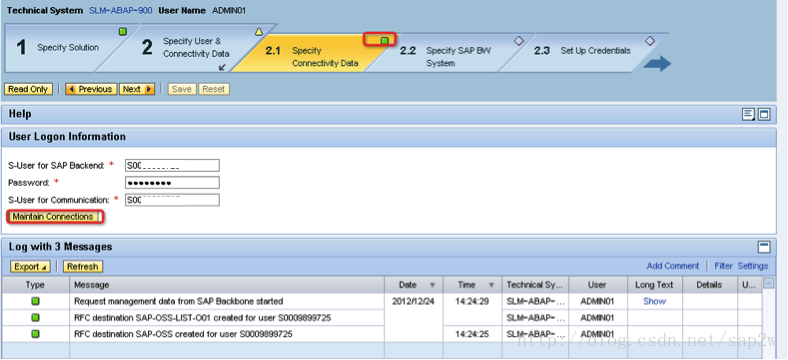Click the blue roadmap forward arrow
This screenshot has height=360, width=788.
pos(658,64)
